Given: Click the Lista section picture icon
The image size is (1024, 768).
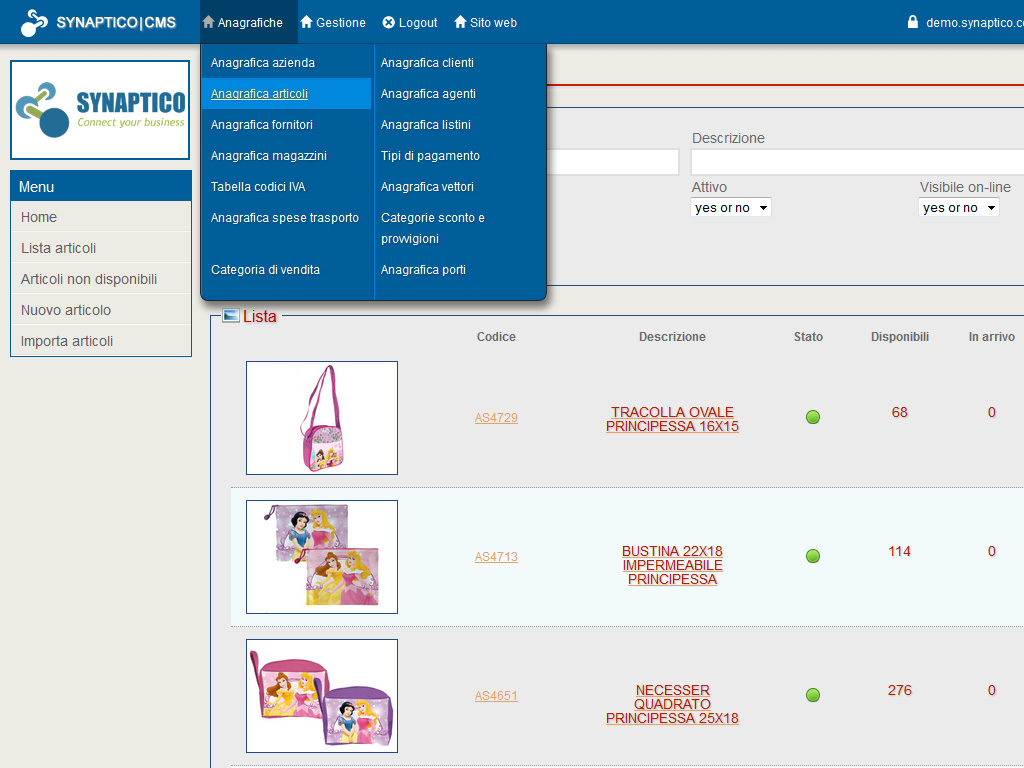Looking at the screenshot, I should (x=231, y=316).
